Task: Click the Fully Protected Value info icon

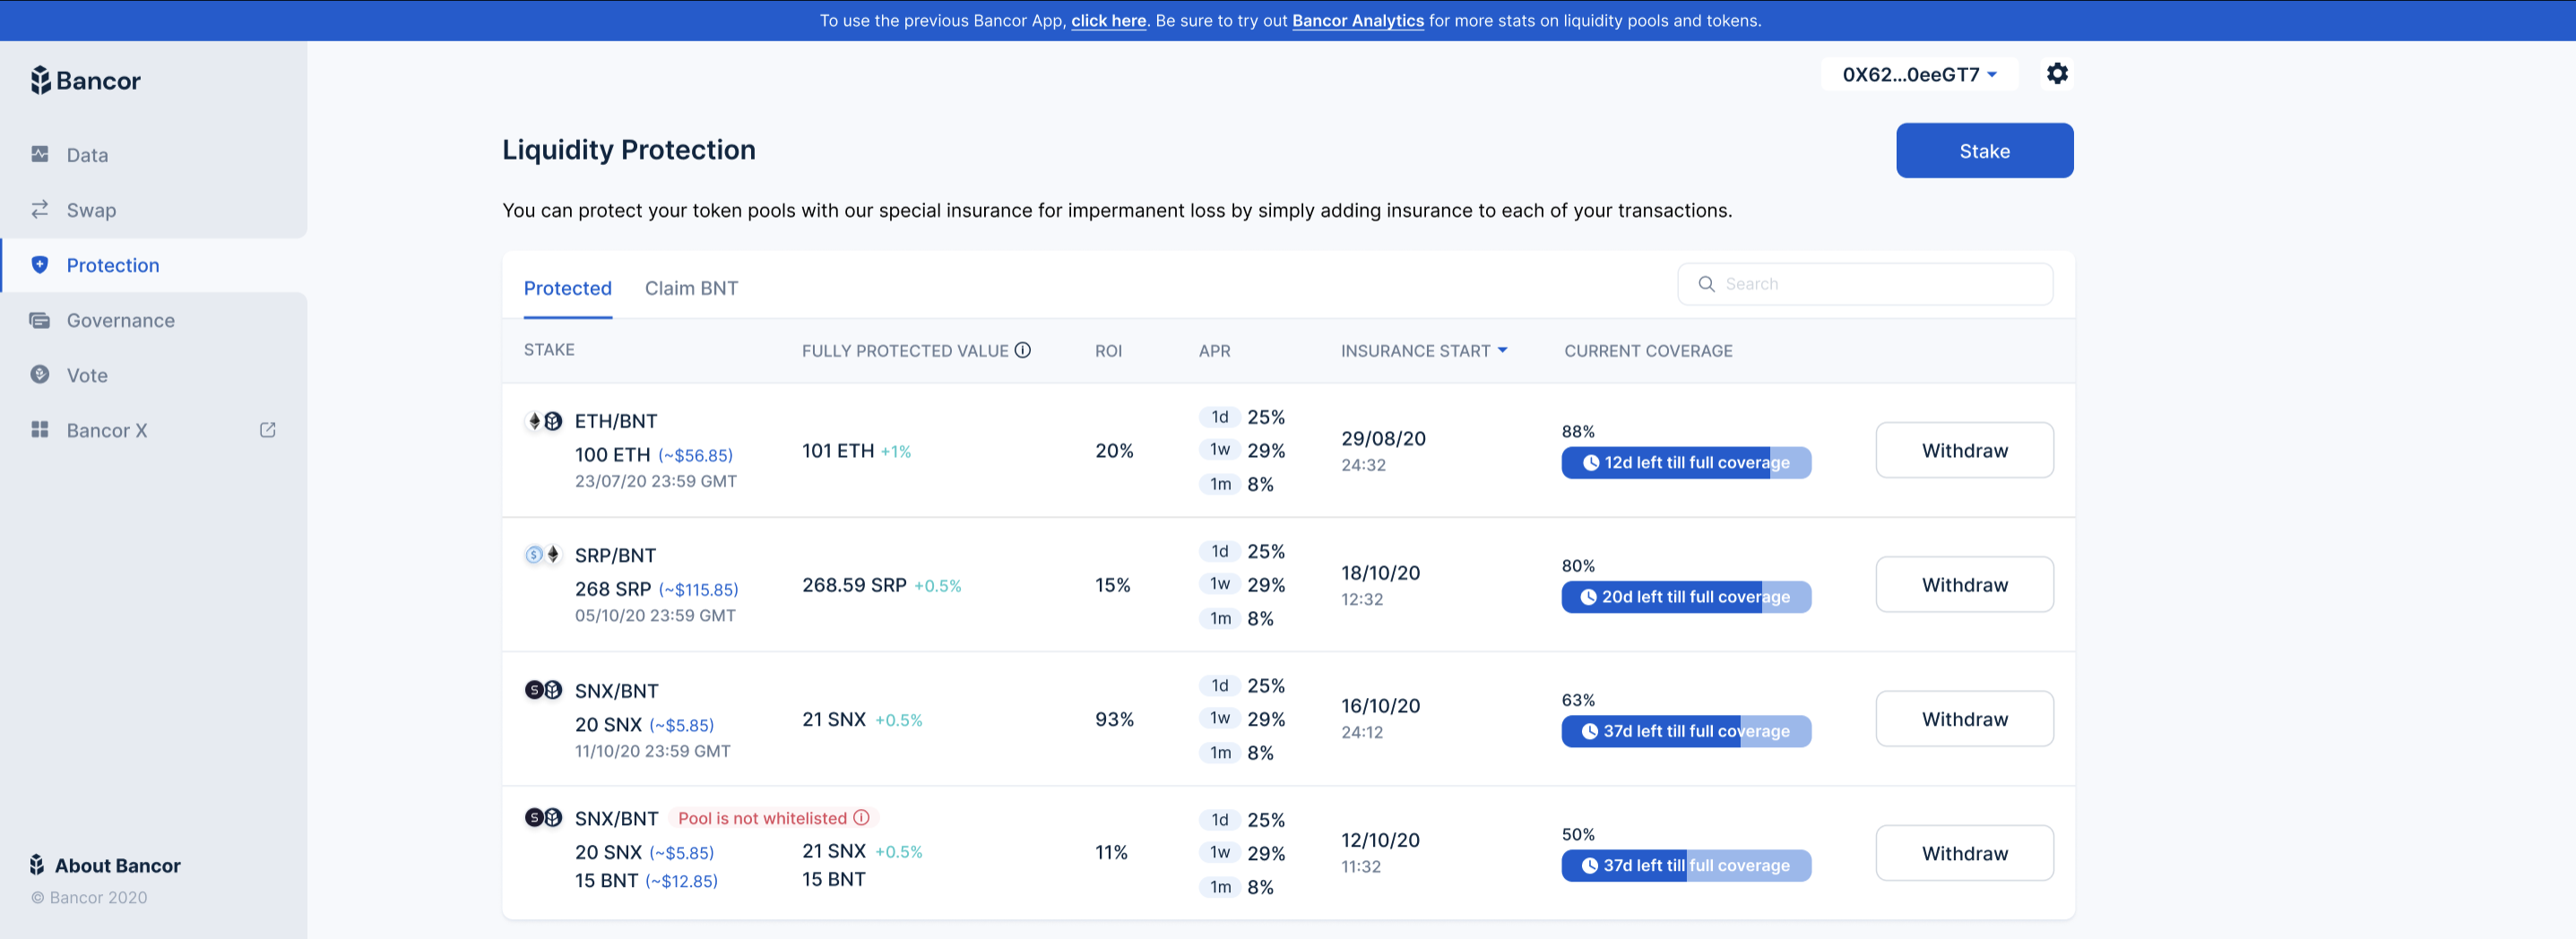Action: 1022,350
